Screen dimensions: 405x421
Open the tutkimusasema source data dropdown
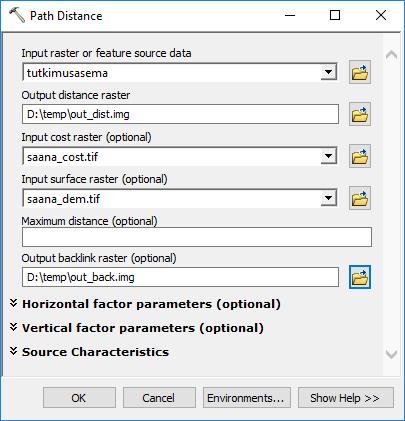click(x=328, y=72)
